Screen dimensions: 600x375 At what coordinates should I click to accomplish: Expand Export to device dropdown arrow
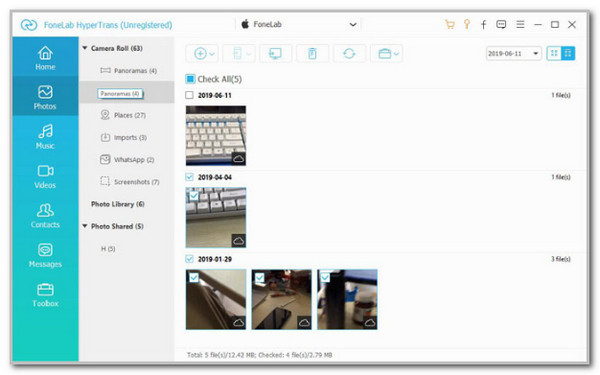(249, 54)
